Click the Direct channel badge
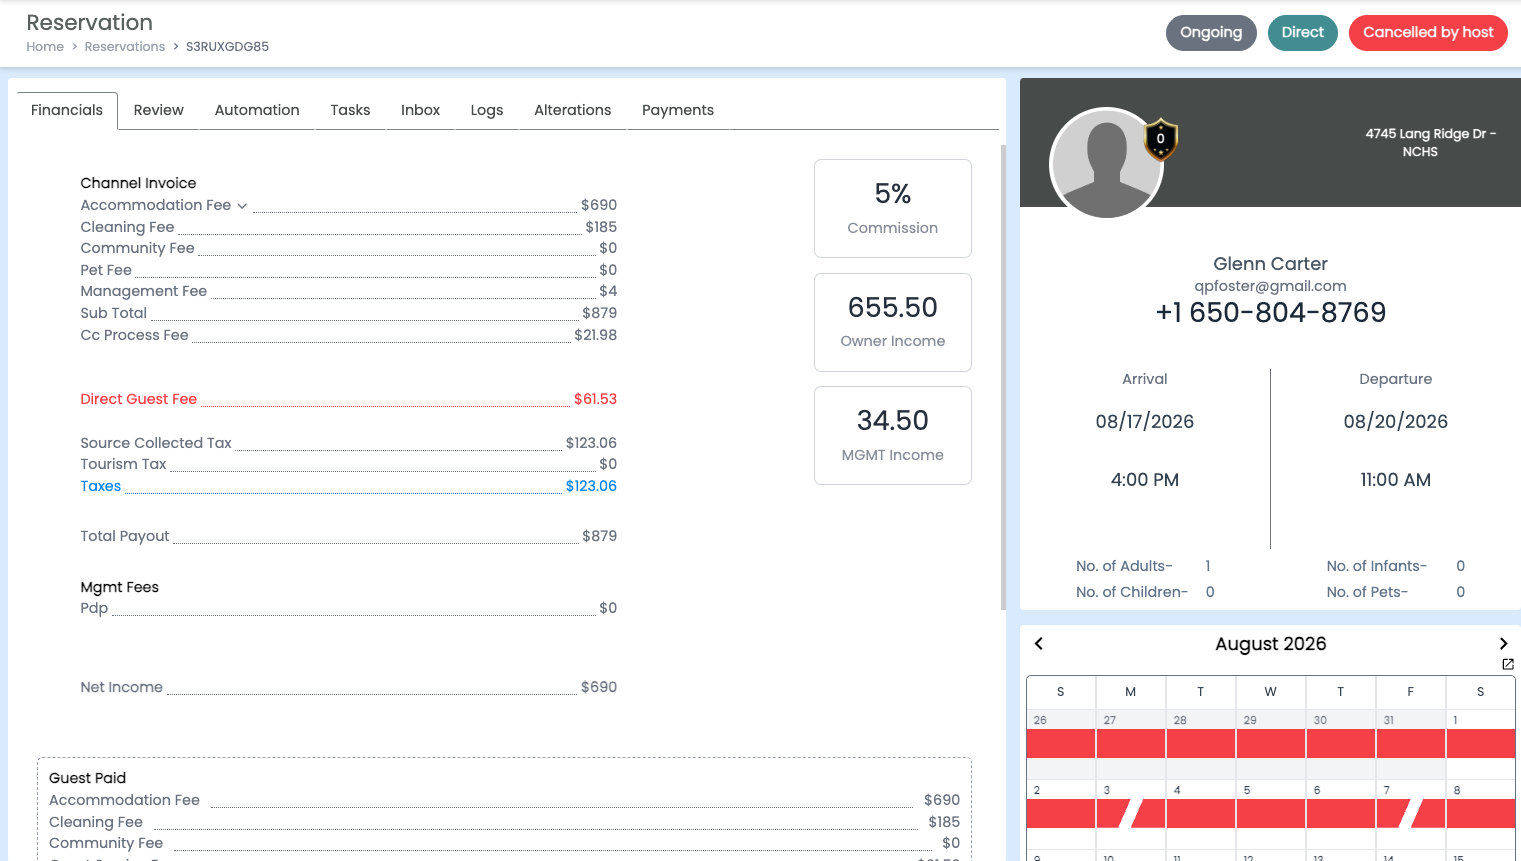Screen dimensions: 1521x861 [1303, 33]
